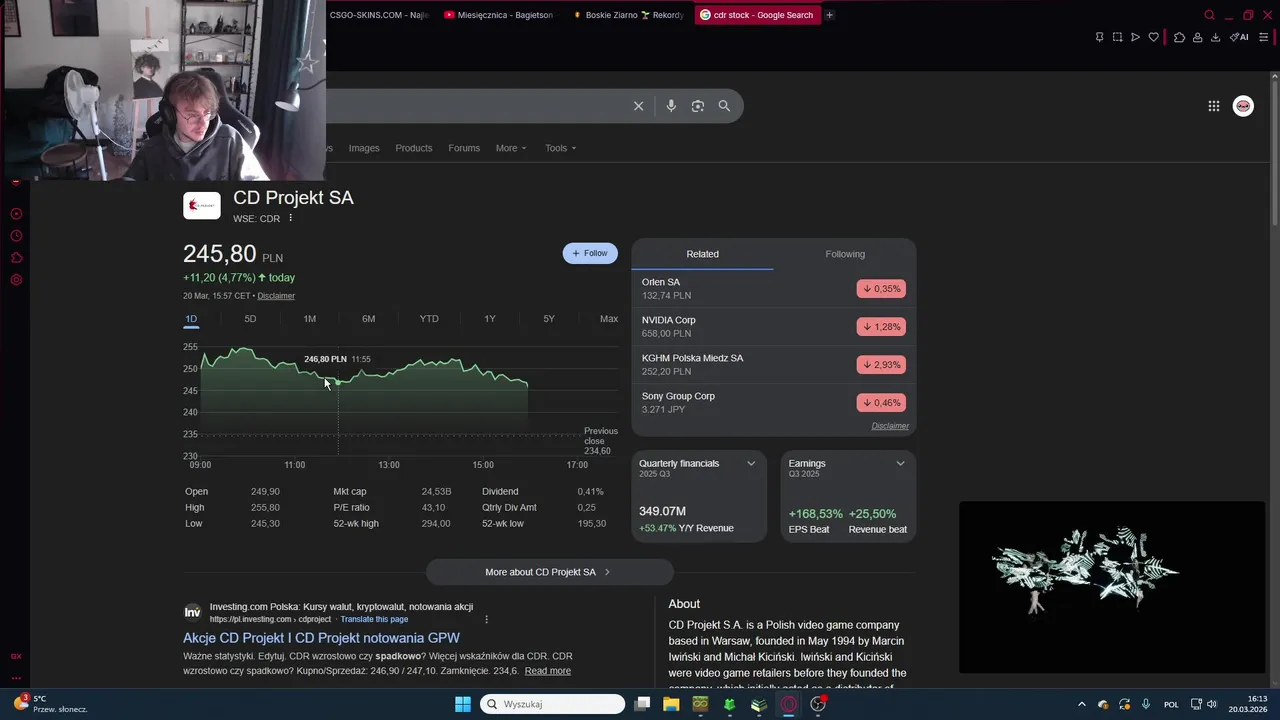Switch chart to the YTD range
Image resolution: width=1280 pixels, height=720 pixels.
click(x=429, y=318)
